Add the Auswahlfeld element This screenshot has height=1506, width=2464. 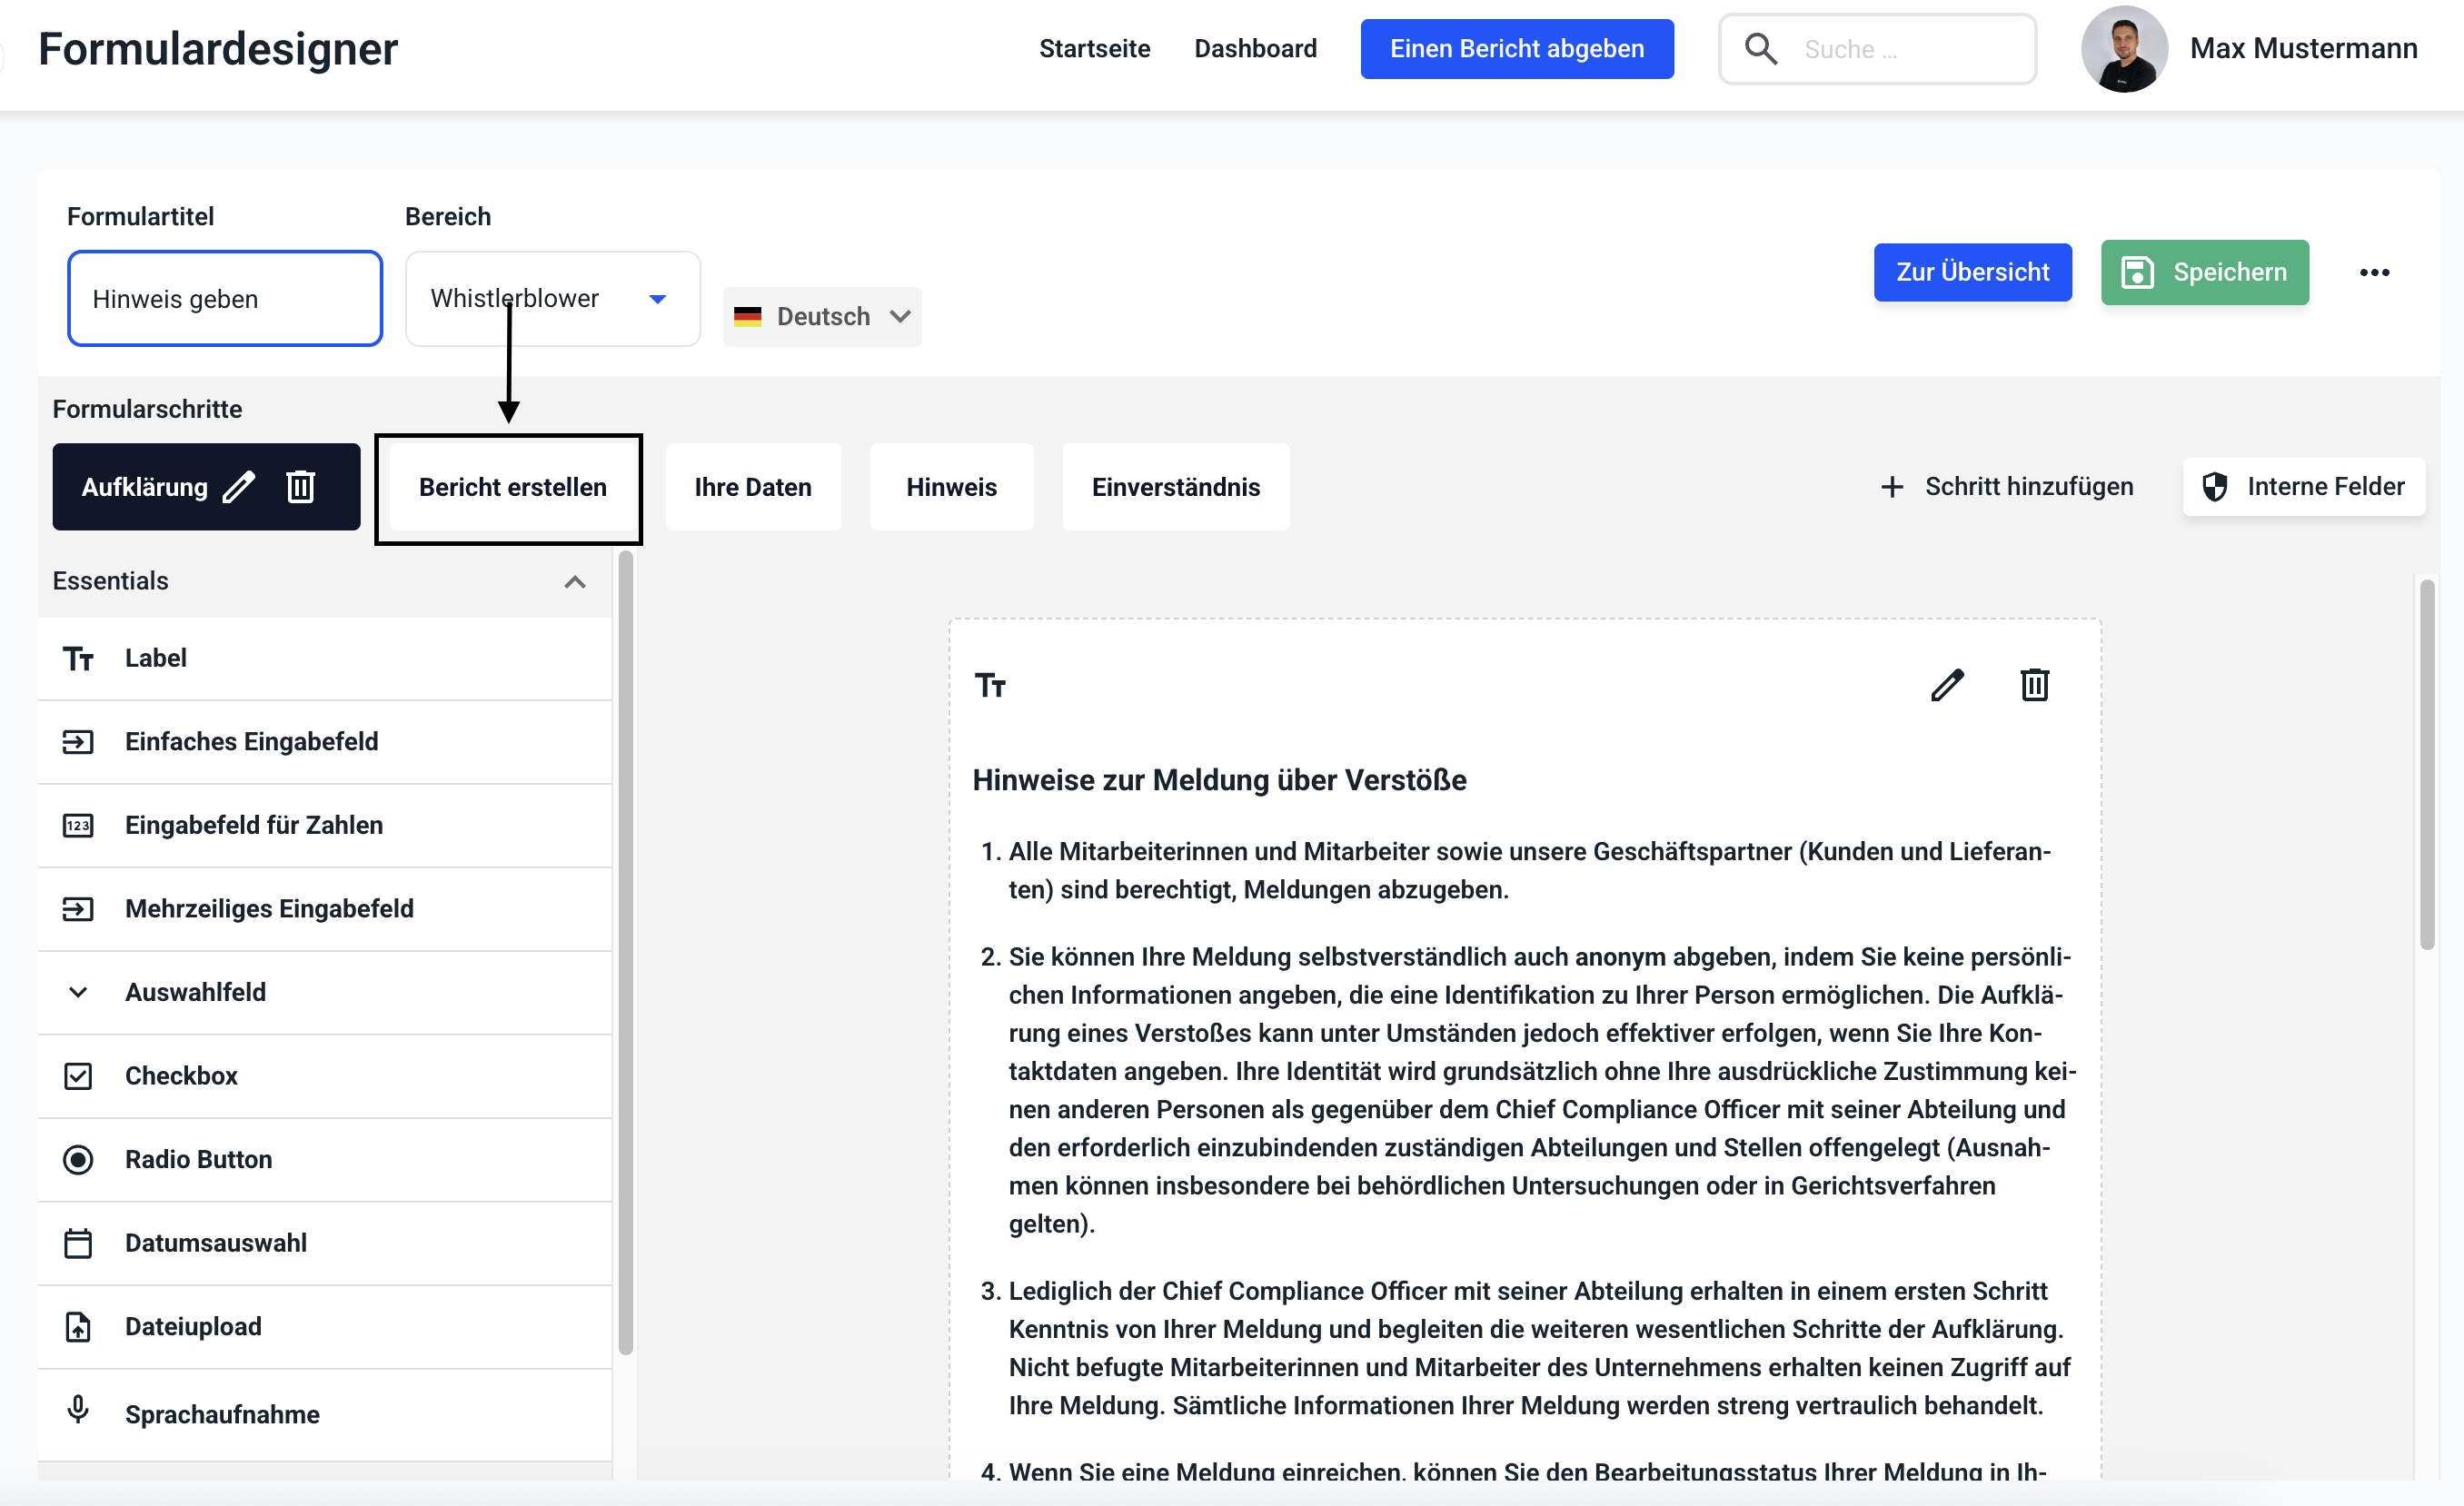(195, 992)
